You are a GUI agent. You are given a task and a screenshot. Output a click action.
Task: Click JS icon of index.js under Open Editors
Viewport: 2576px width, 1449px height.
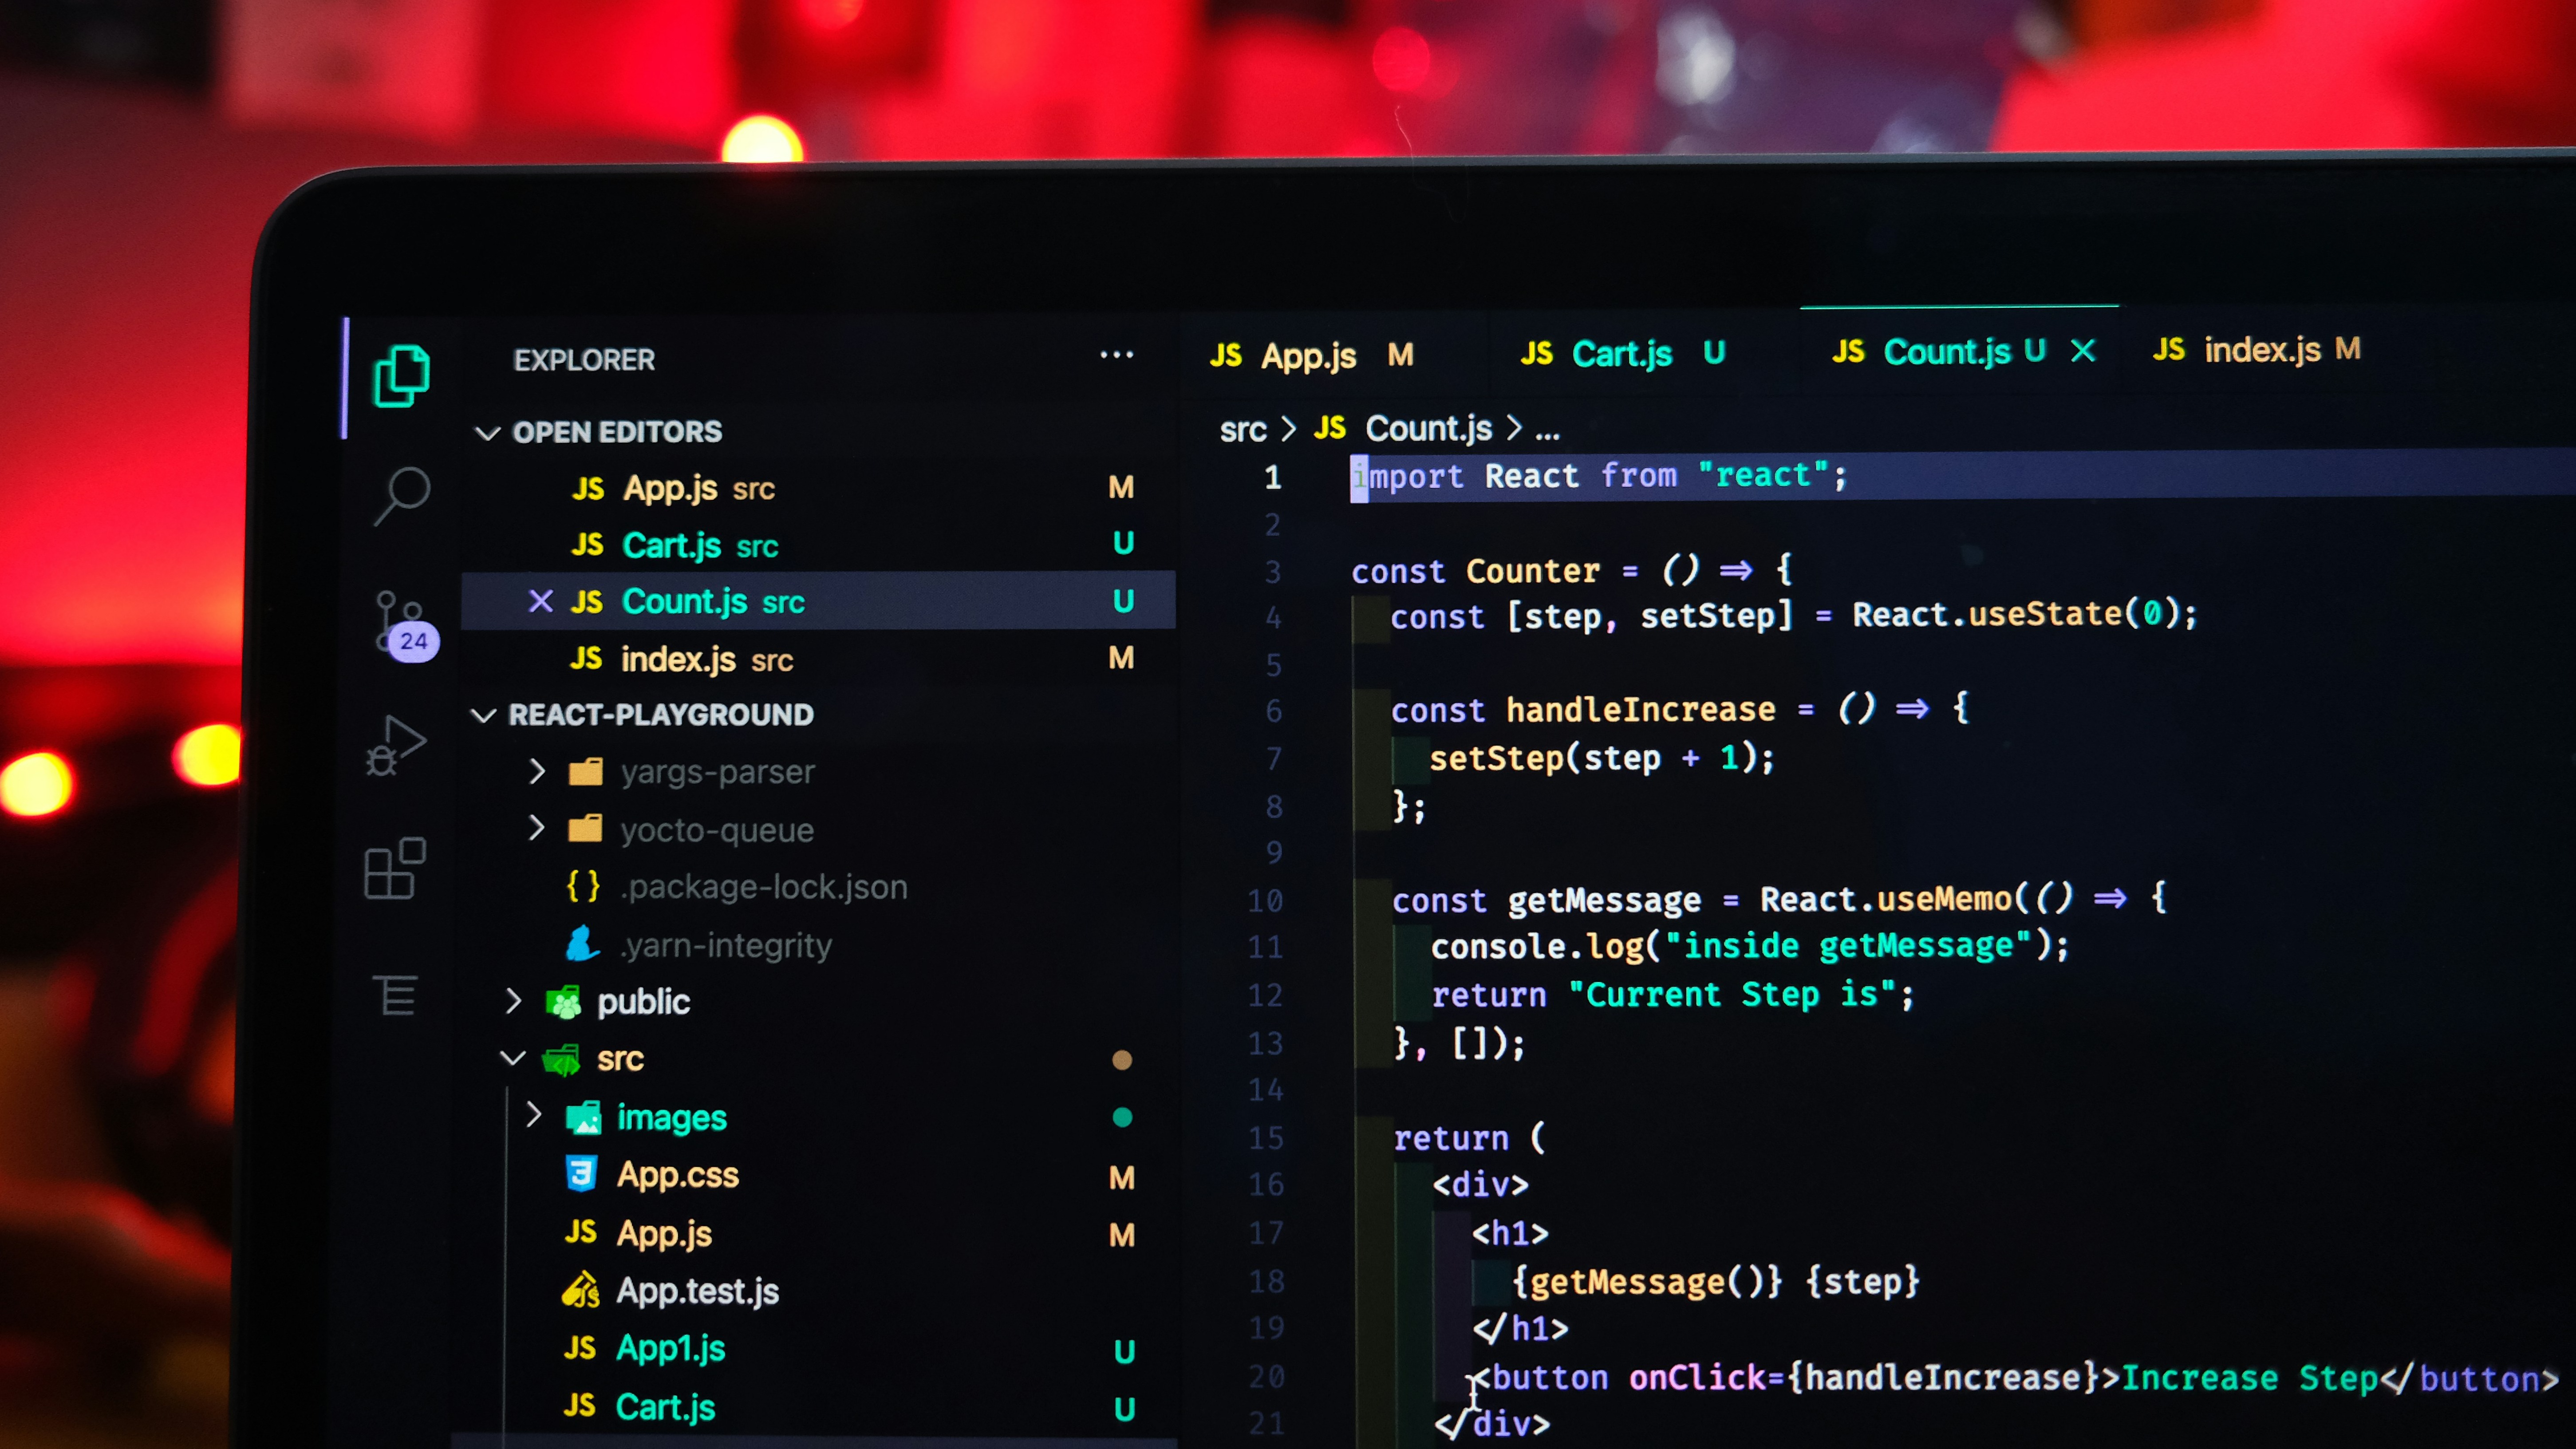coord(587,659)
